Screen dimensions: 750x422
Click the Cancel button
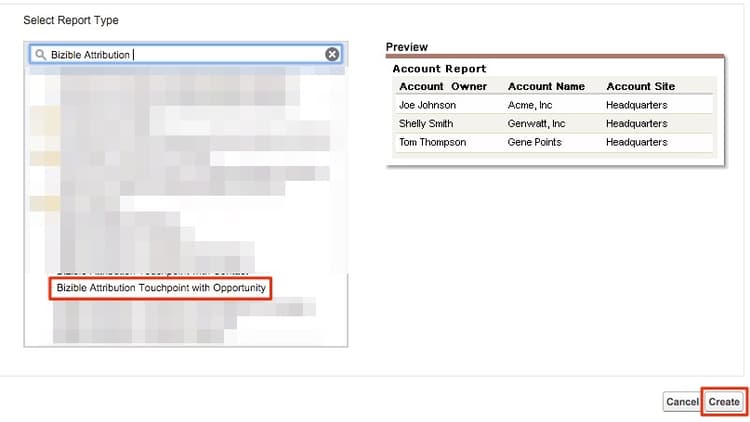682,401
